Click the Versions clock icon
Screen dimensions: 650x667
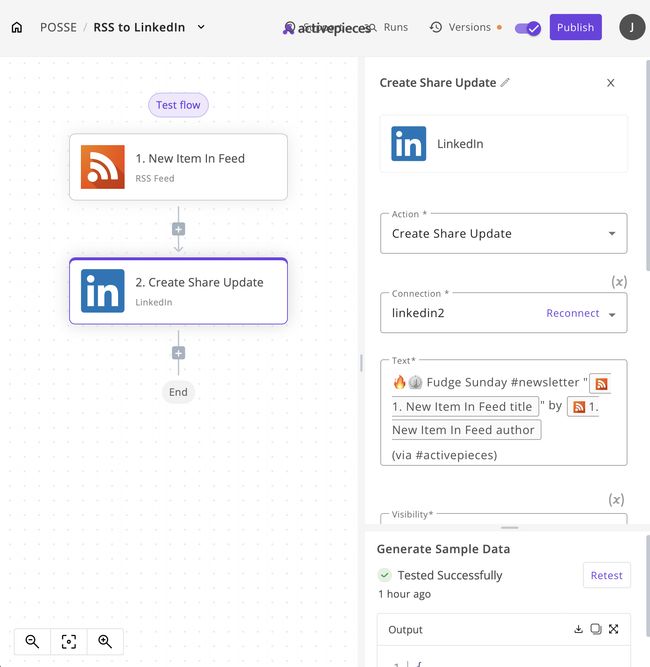[x=436, y=27]
